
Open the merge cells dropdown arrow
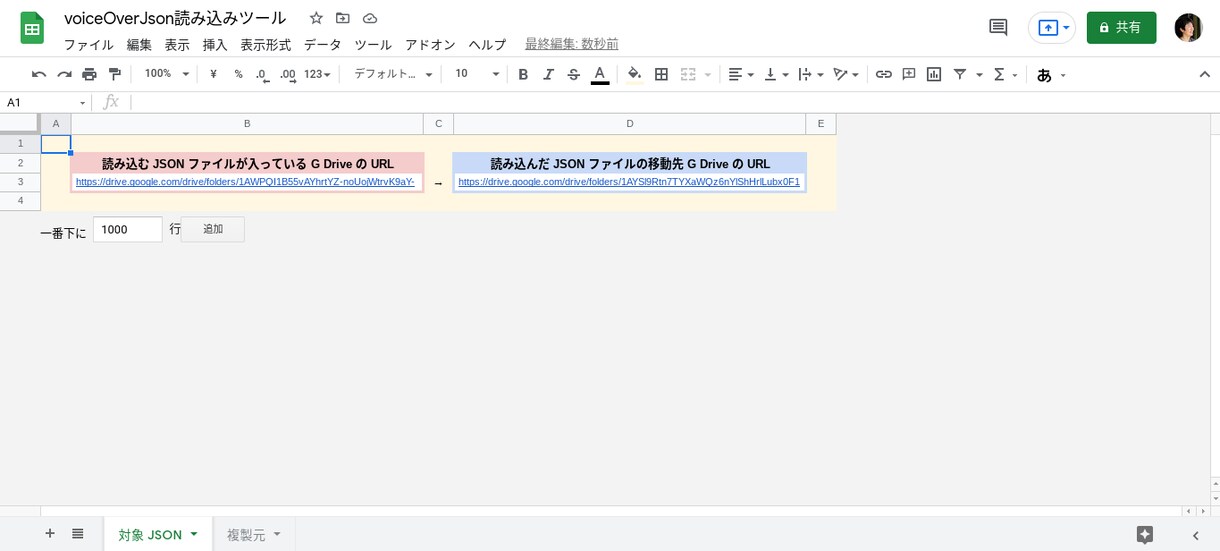pyautogui.click(x=708, y=75)
